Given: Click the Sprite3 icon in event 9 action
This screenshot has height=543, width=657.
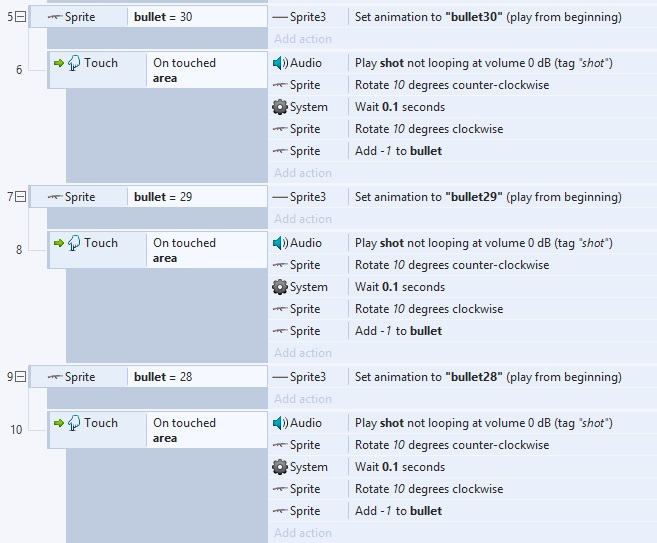Looking at the screenshot, I should click(x=280, y=377).
